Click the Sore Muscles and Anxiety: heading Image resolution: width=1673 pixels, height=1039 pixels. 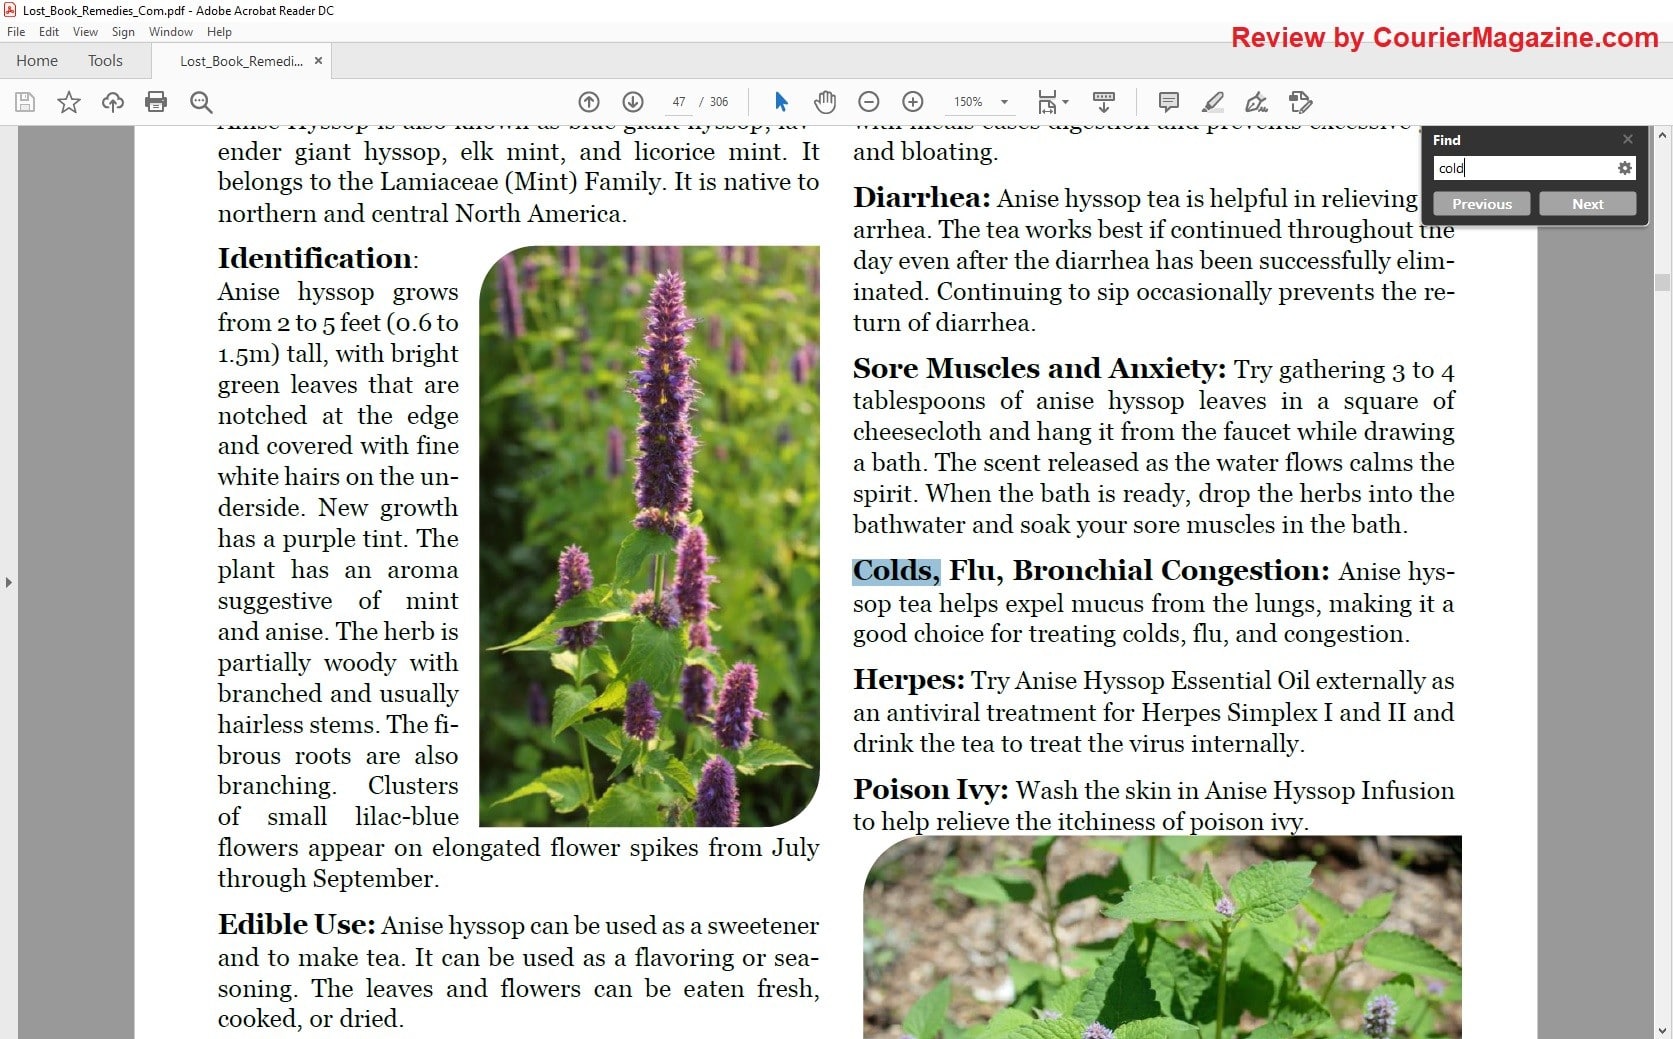click(x=1039, y=369)
